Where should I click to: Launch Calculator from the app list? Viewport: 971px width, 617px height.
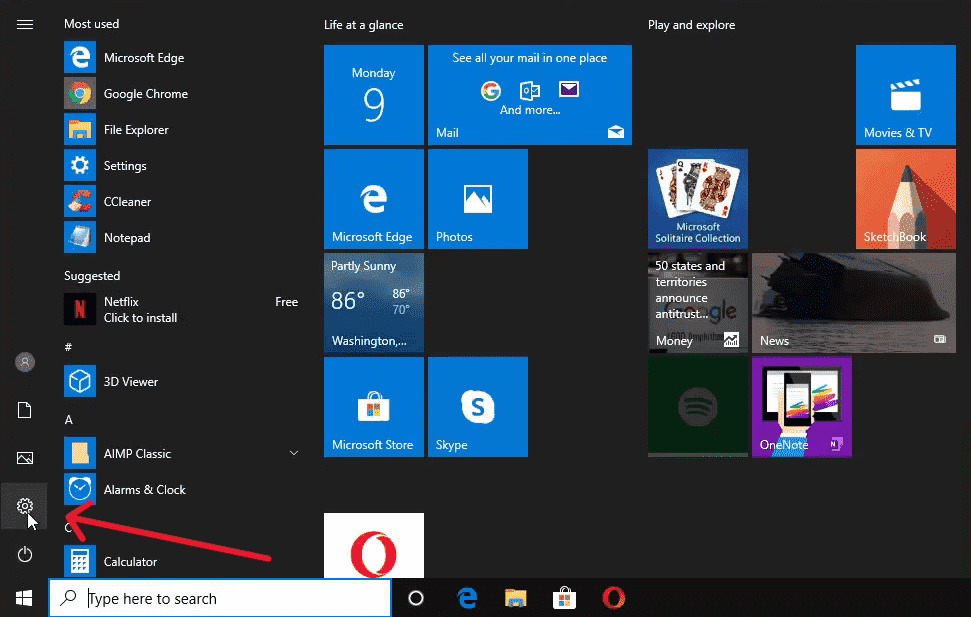132,561
